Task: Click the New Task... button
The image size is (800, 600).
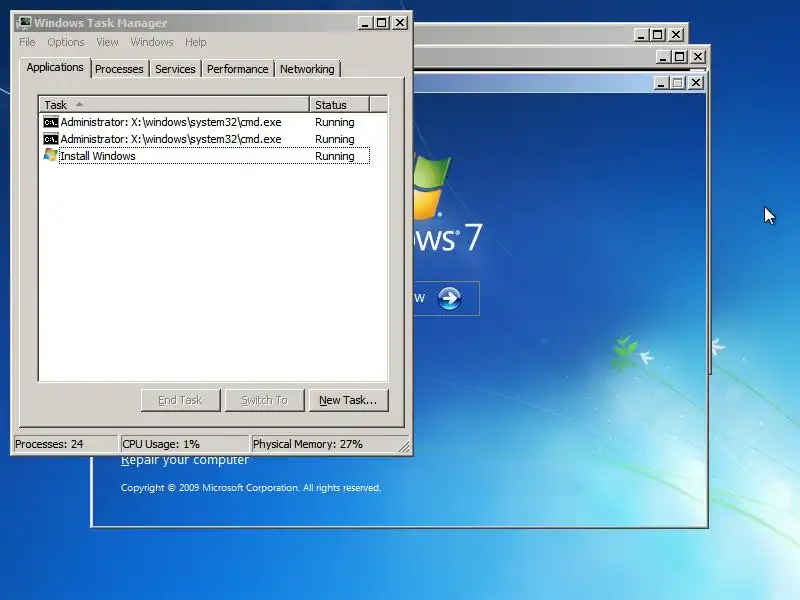Action: (x=348, y=400)
